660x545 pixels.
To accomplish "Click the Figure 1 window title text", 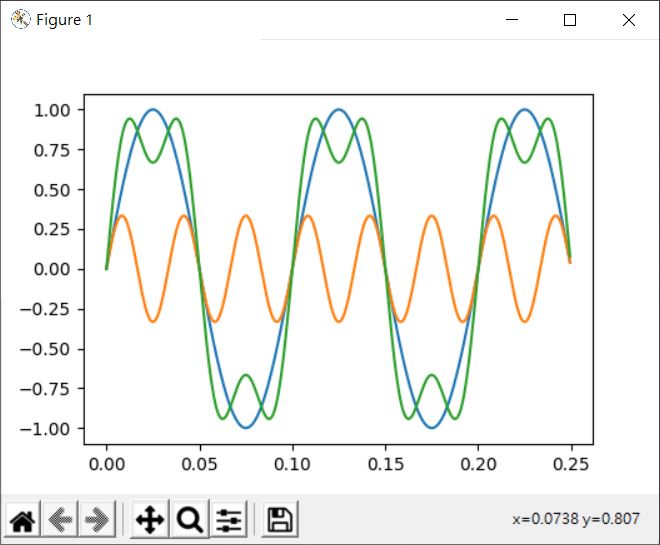I will 64,20.
